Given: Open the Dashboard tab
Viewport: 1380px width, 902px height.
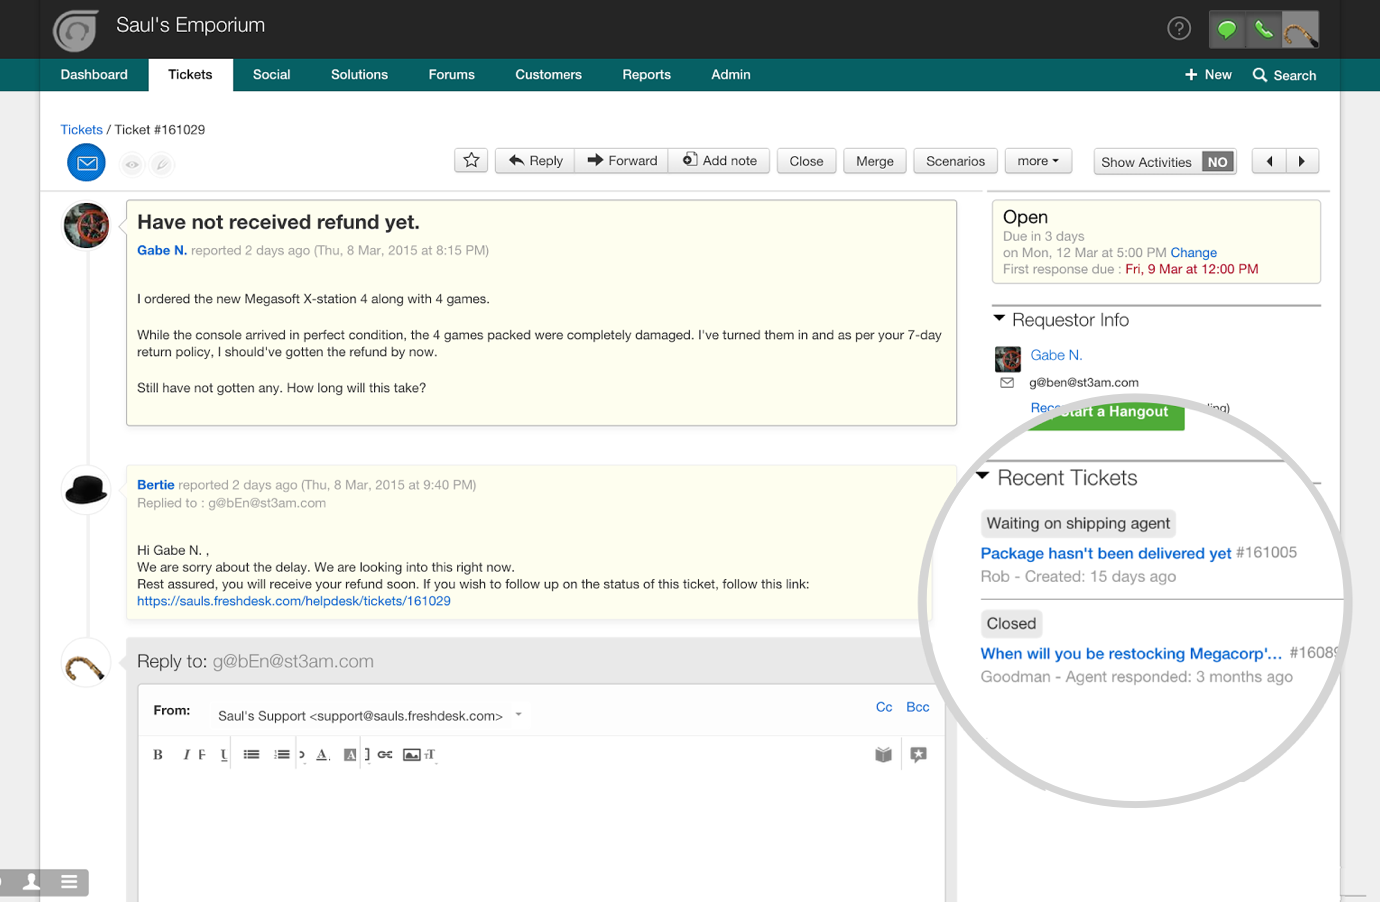Looking at the screenshot, I should [94, 75].
